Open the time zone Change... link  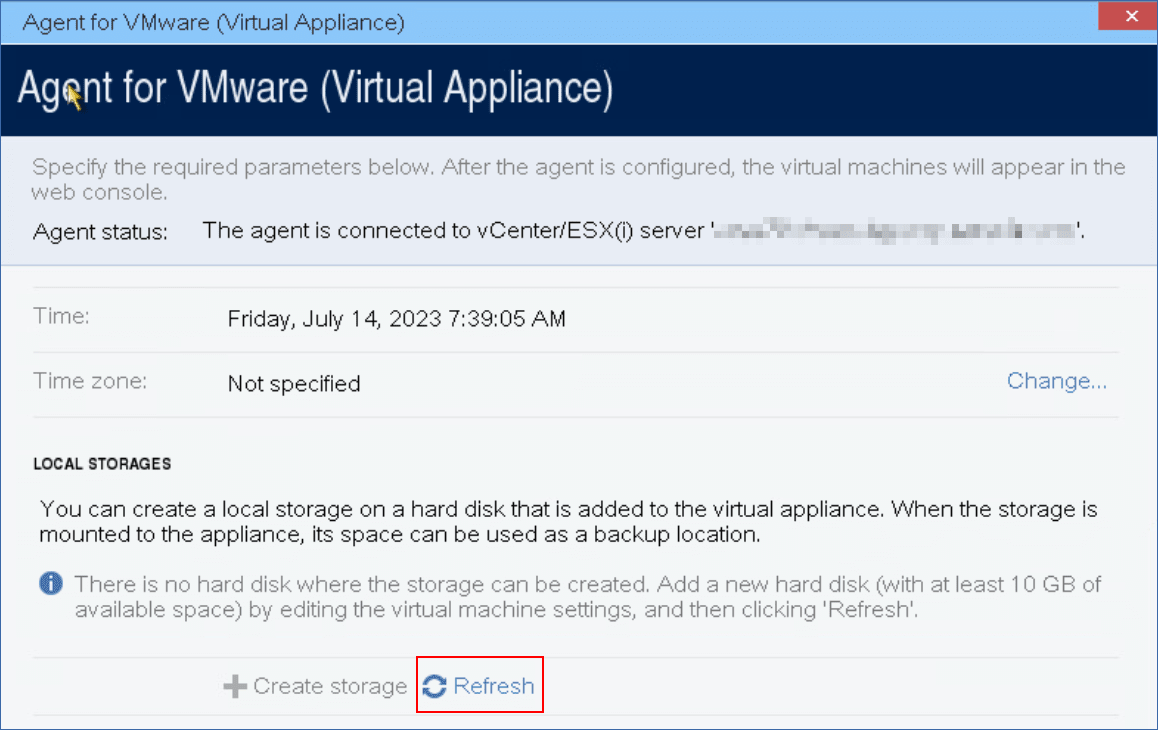[1057, 381]
